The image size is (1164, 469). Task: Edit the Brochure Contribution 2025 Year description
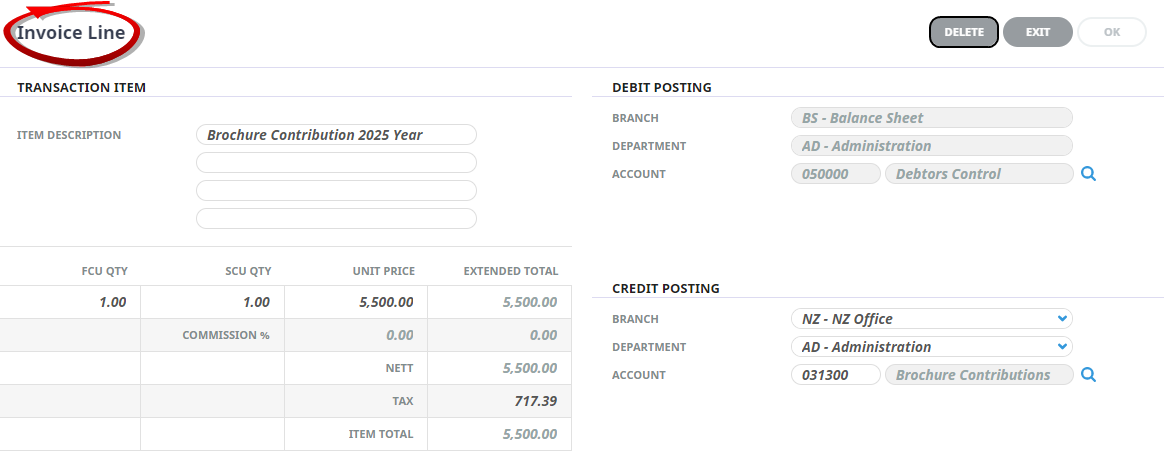tap(336, 135)
